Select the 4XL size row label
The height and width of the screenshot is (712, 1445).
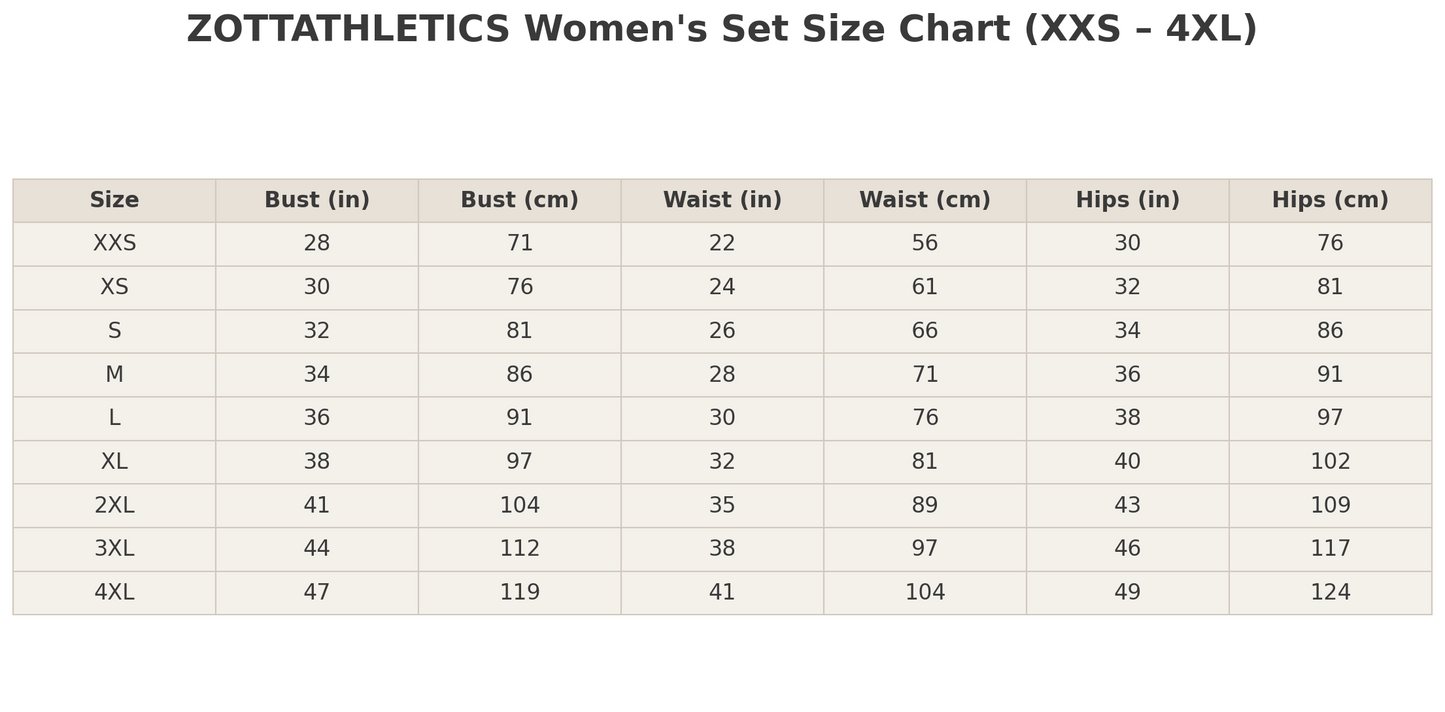pos(114,593)
